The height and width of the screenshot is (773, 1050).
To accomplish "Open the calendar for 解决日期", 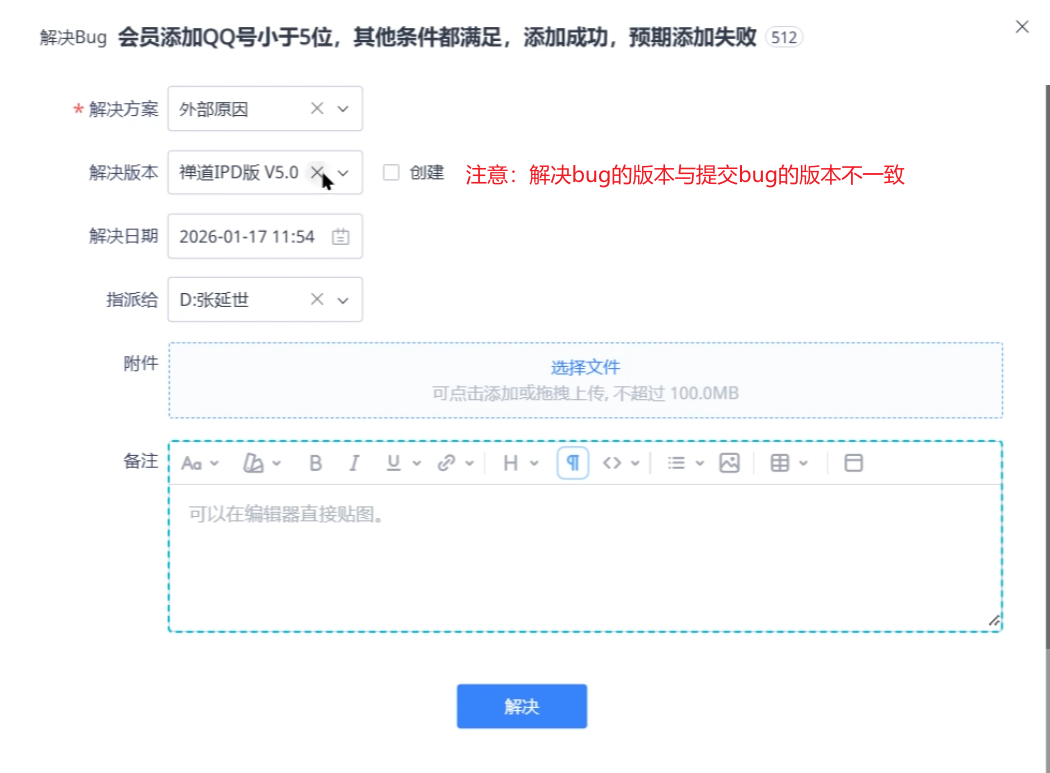I will 341,237.
